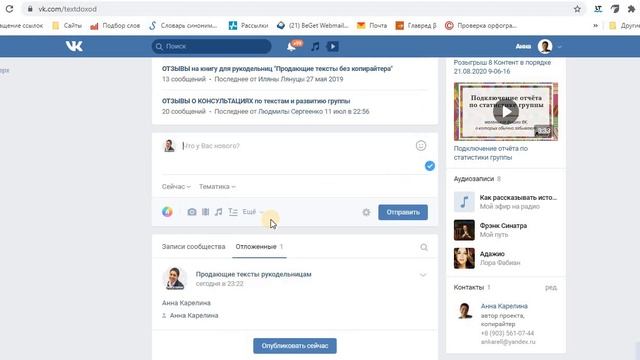Select the Отложенные tab
640x360 pixels.
[259, 247]
